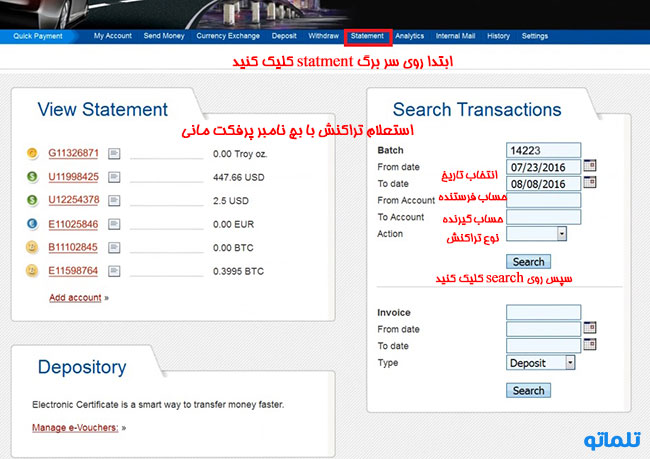This screenshot has height=459, width=650.
Task: Expand the Action dropdown
Action: [x=536, y=234]
